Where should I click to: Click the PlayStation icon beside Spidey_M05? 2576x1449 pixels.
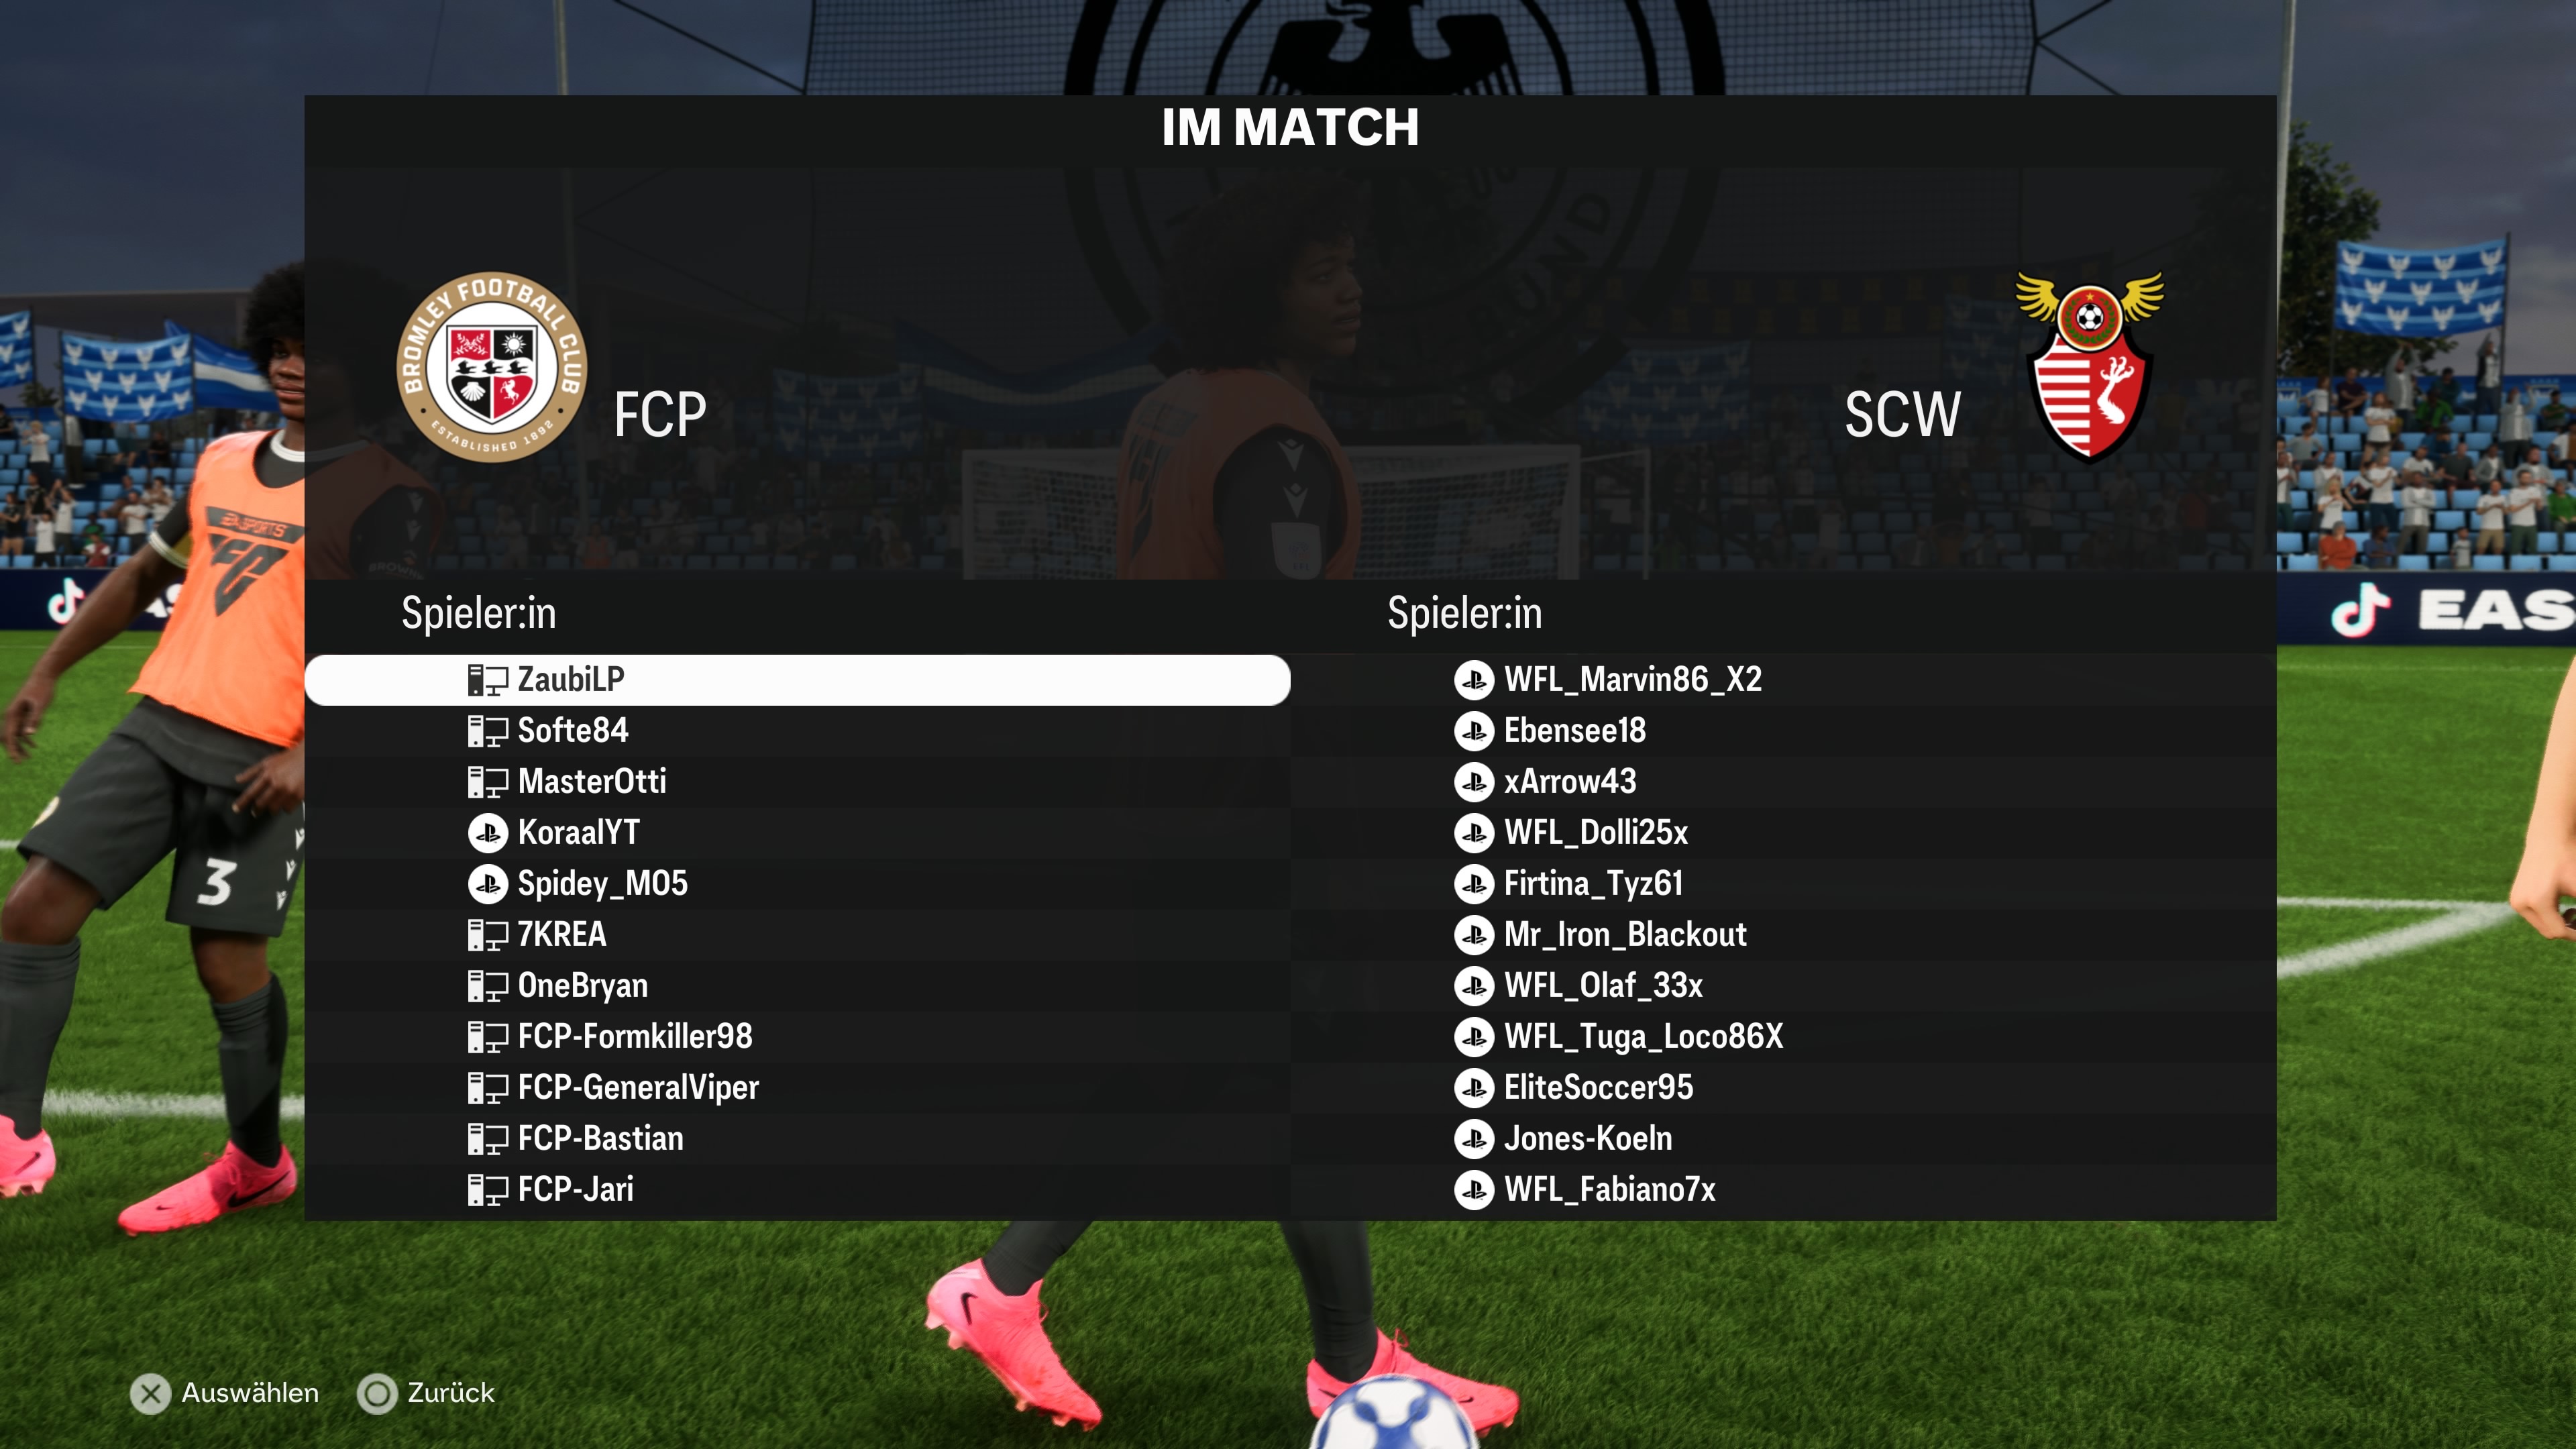(488, 884)
